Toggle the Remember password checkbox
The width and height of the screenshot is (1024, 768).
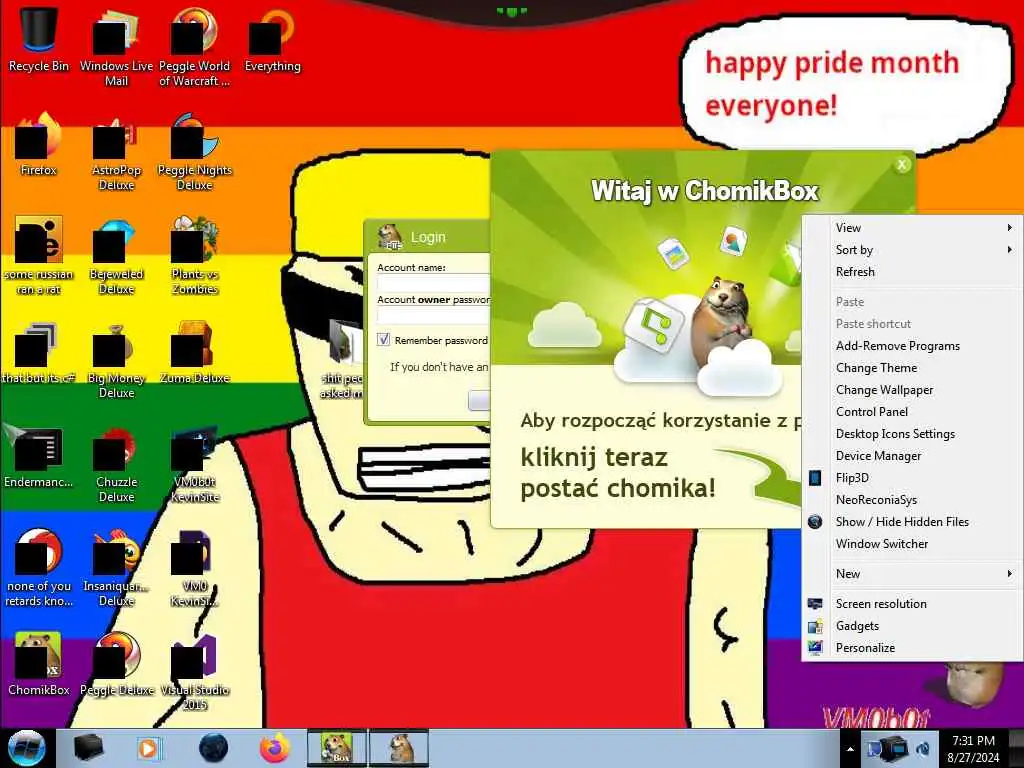(383, 340)
